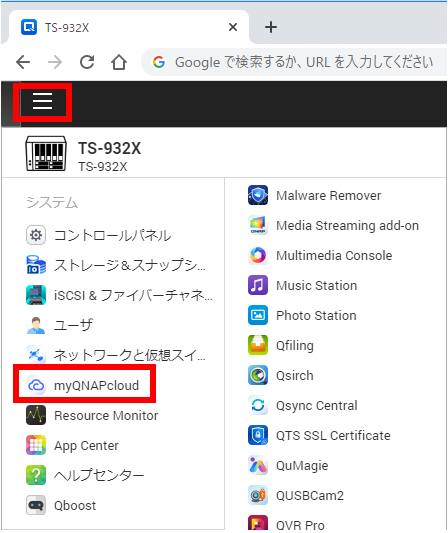Image resolution: width=448 pixels, height=533 pixels.
Task: Open the Qsirch search icon
Action: 258,375
